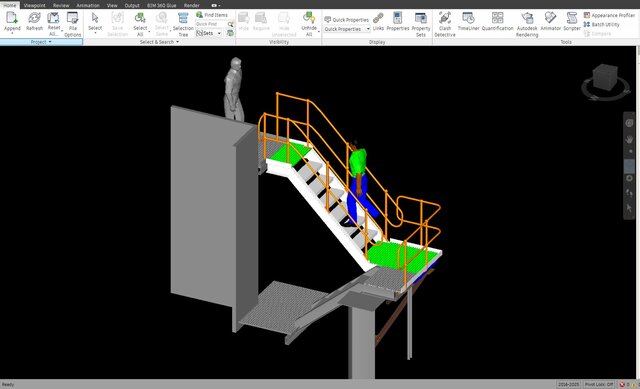Click the Quick Find search icon

click(x=231, y=24)
